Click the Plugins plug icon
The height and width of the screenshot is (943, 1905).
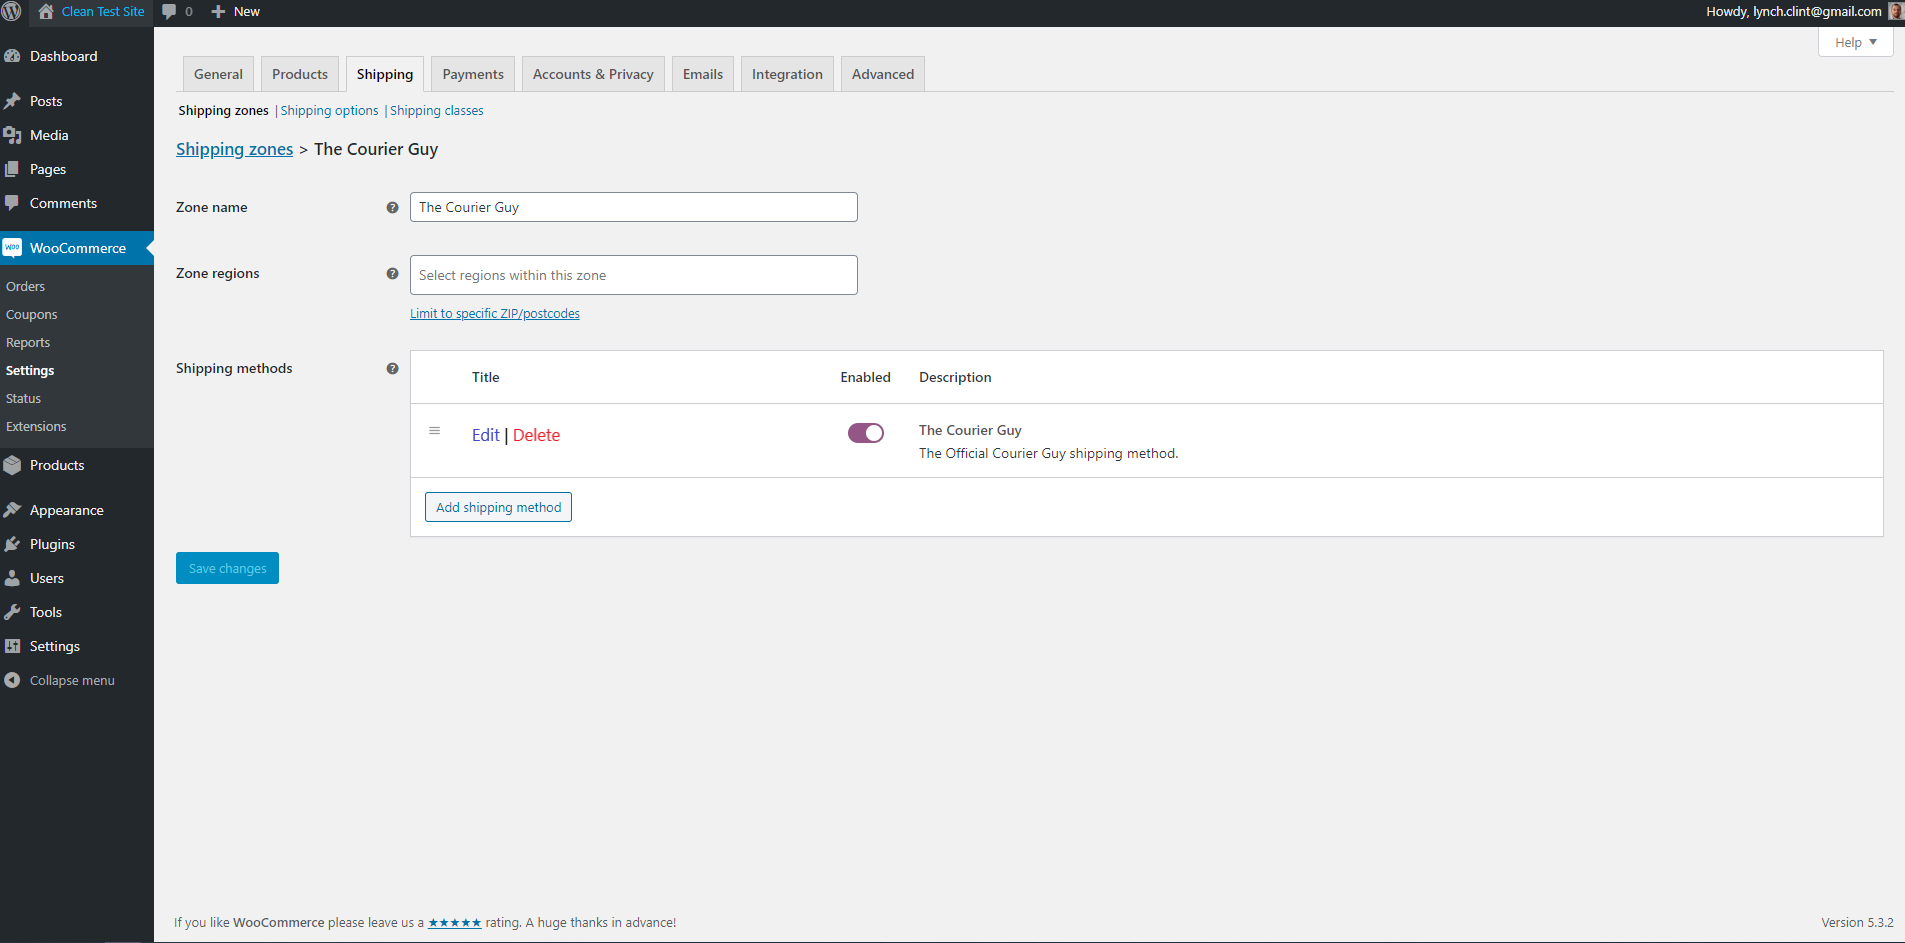click(x=12, y=544)
